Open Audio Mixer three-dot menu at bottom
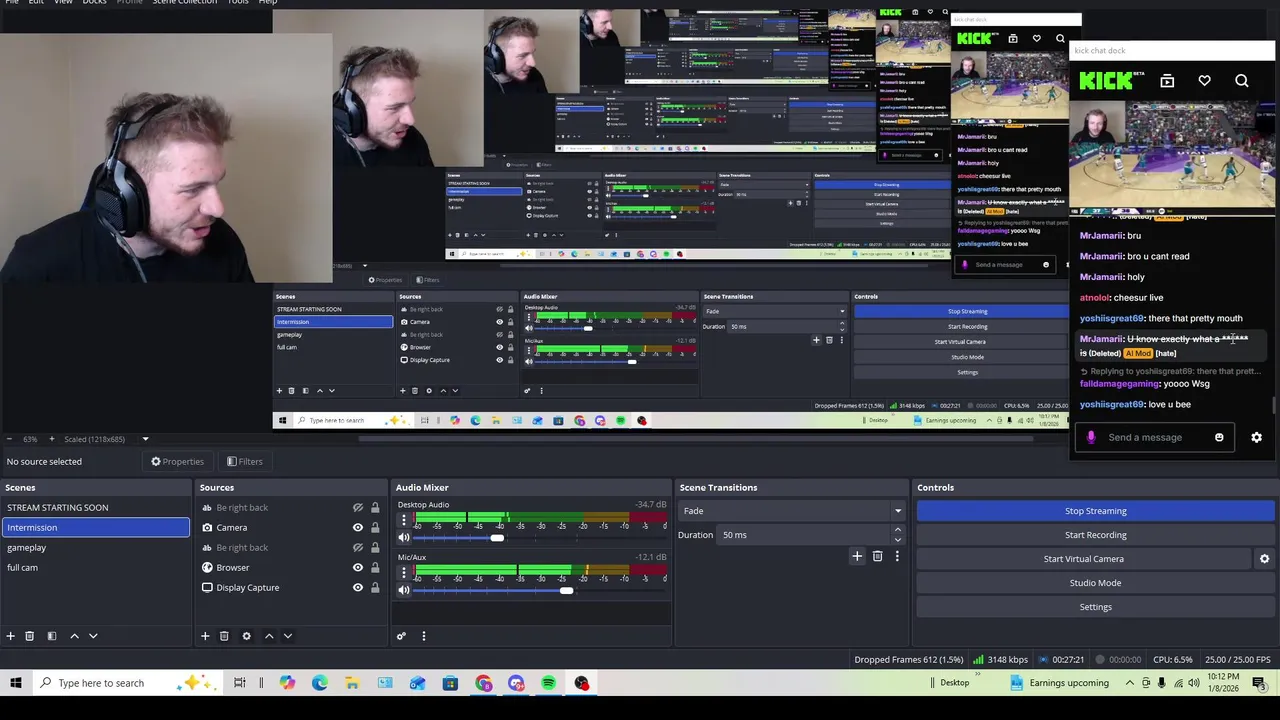This screenshot has height=720, width=1280. tap(423, 636)
